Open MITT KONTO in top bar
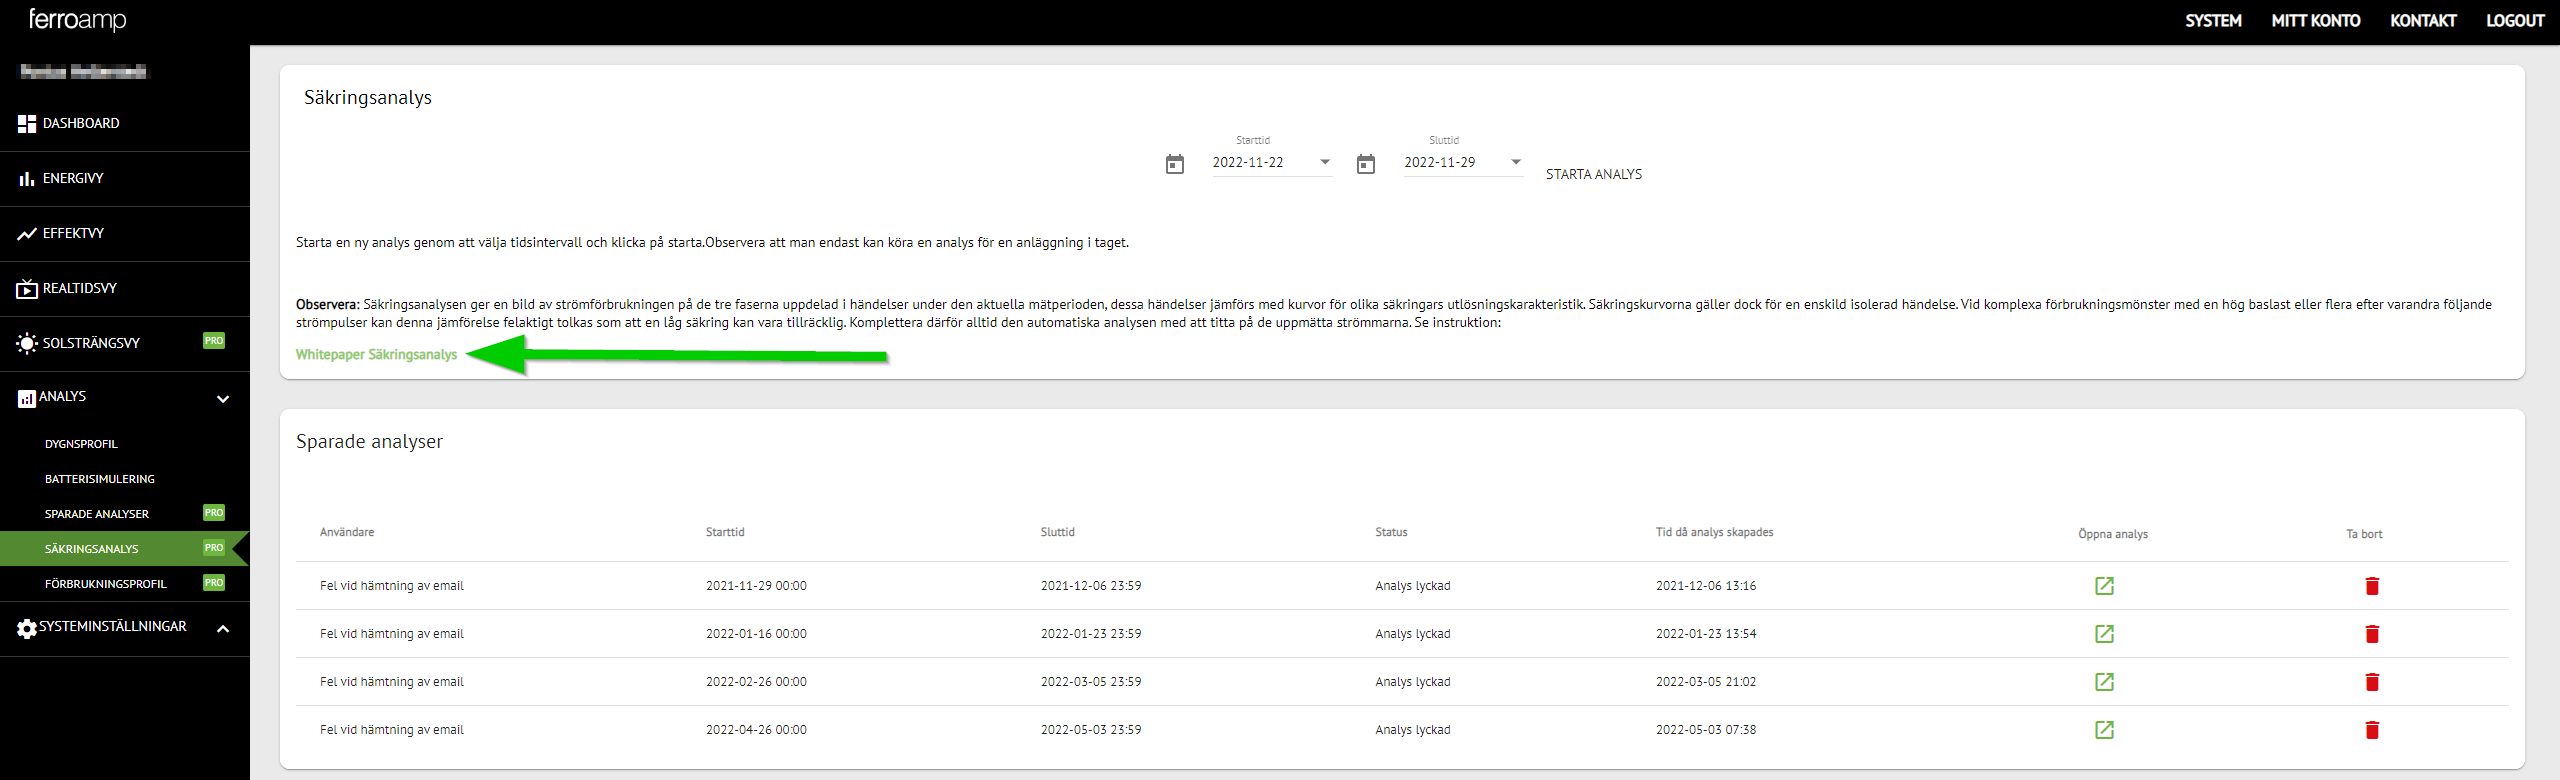Viewport: 2560px width, 780px height. tap(2316, 21)
